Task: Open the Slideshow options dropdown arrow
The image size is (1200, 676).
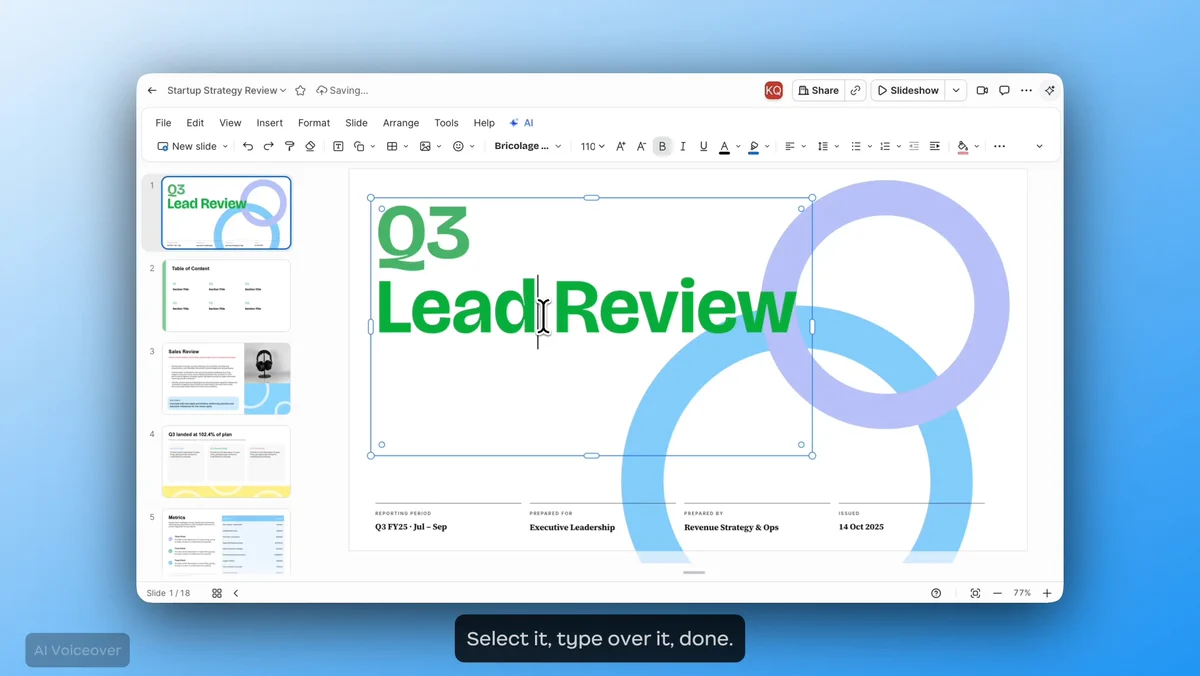Action: [956, 90]
